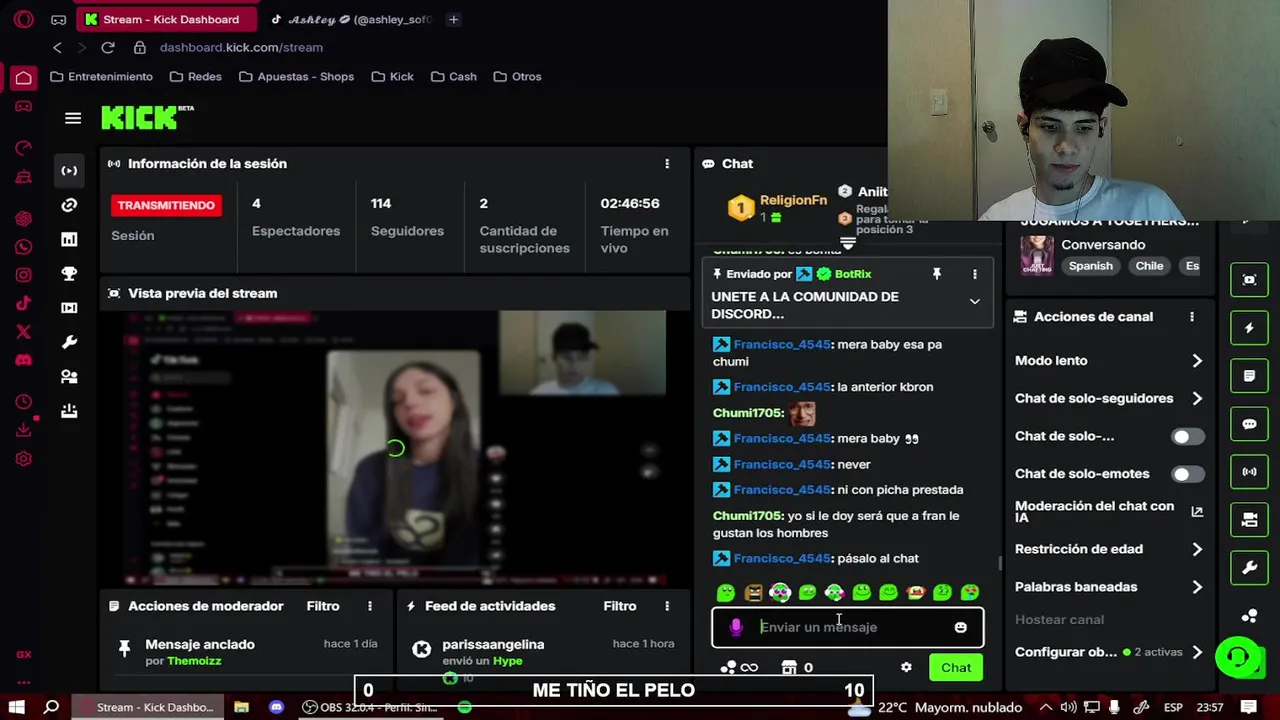The image size is (1280, 720).
Task: Open the Redes bookmarks folder
Action: click(196, 76)
